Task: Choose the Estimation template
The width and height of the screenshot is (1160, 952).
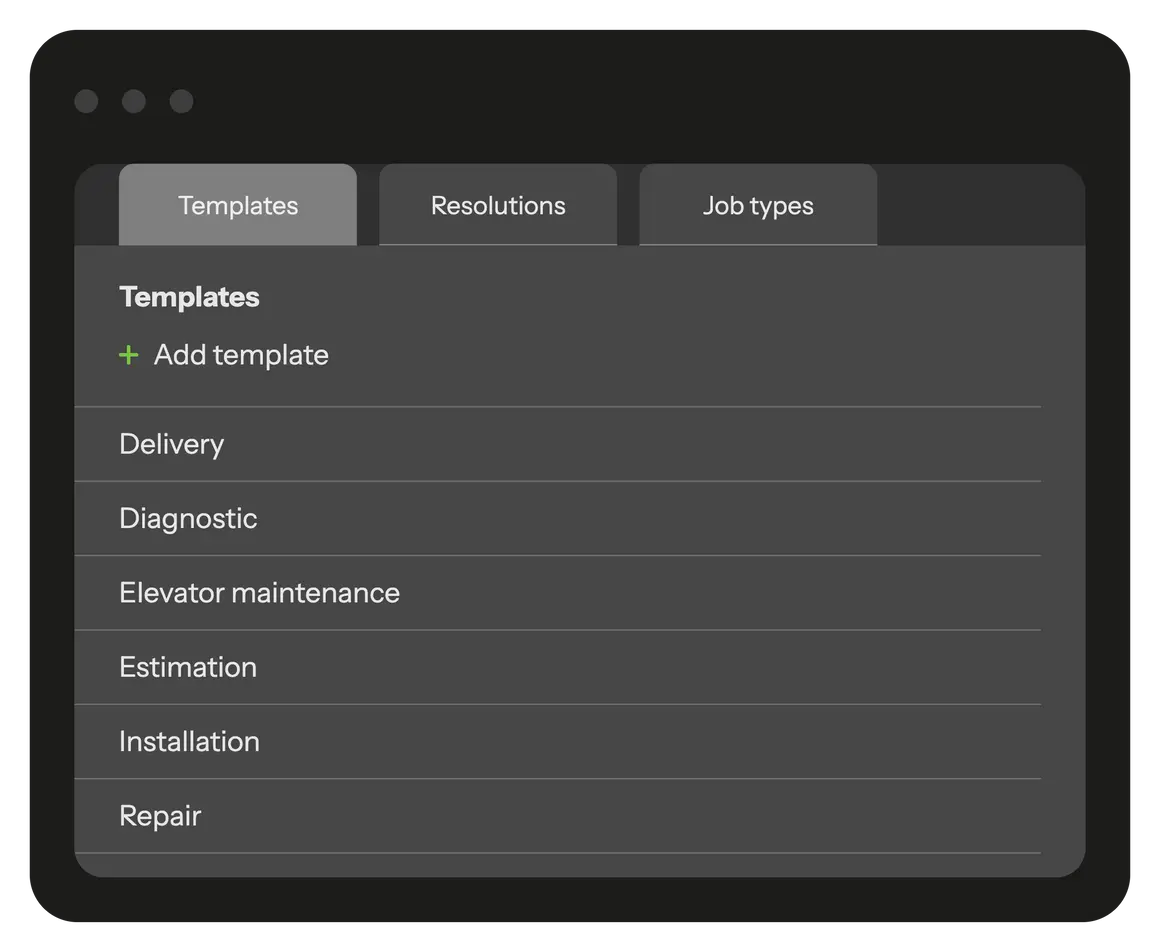Action: point(188,667)
